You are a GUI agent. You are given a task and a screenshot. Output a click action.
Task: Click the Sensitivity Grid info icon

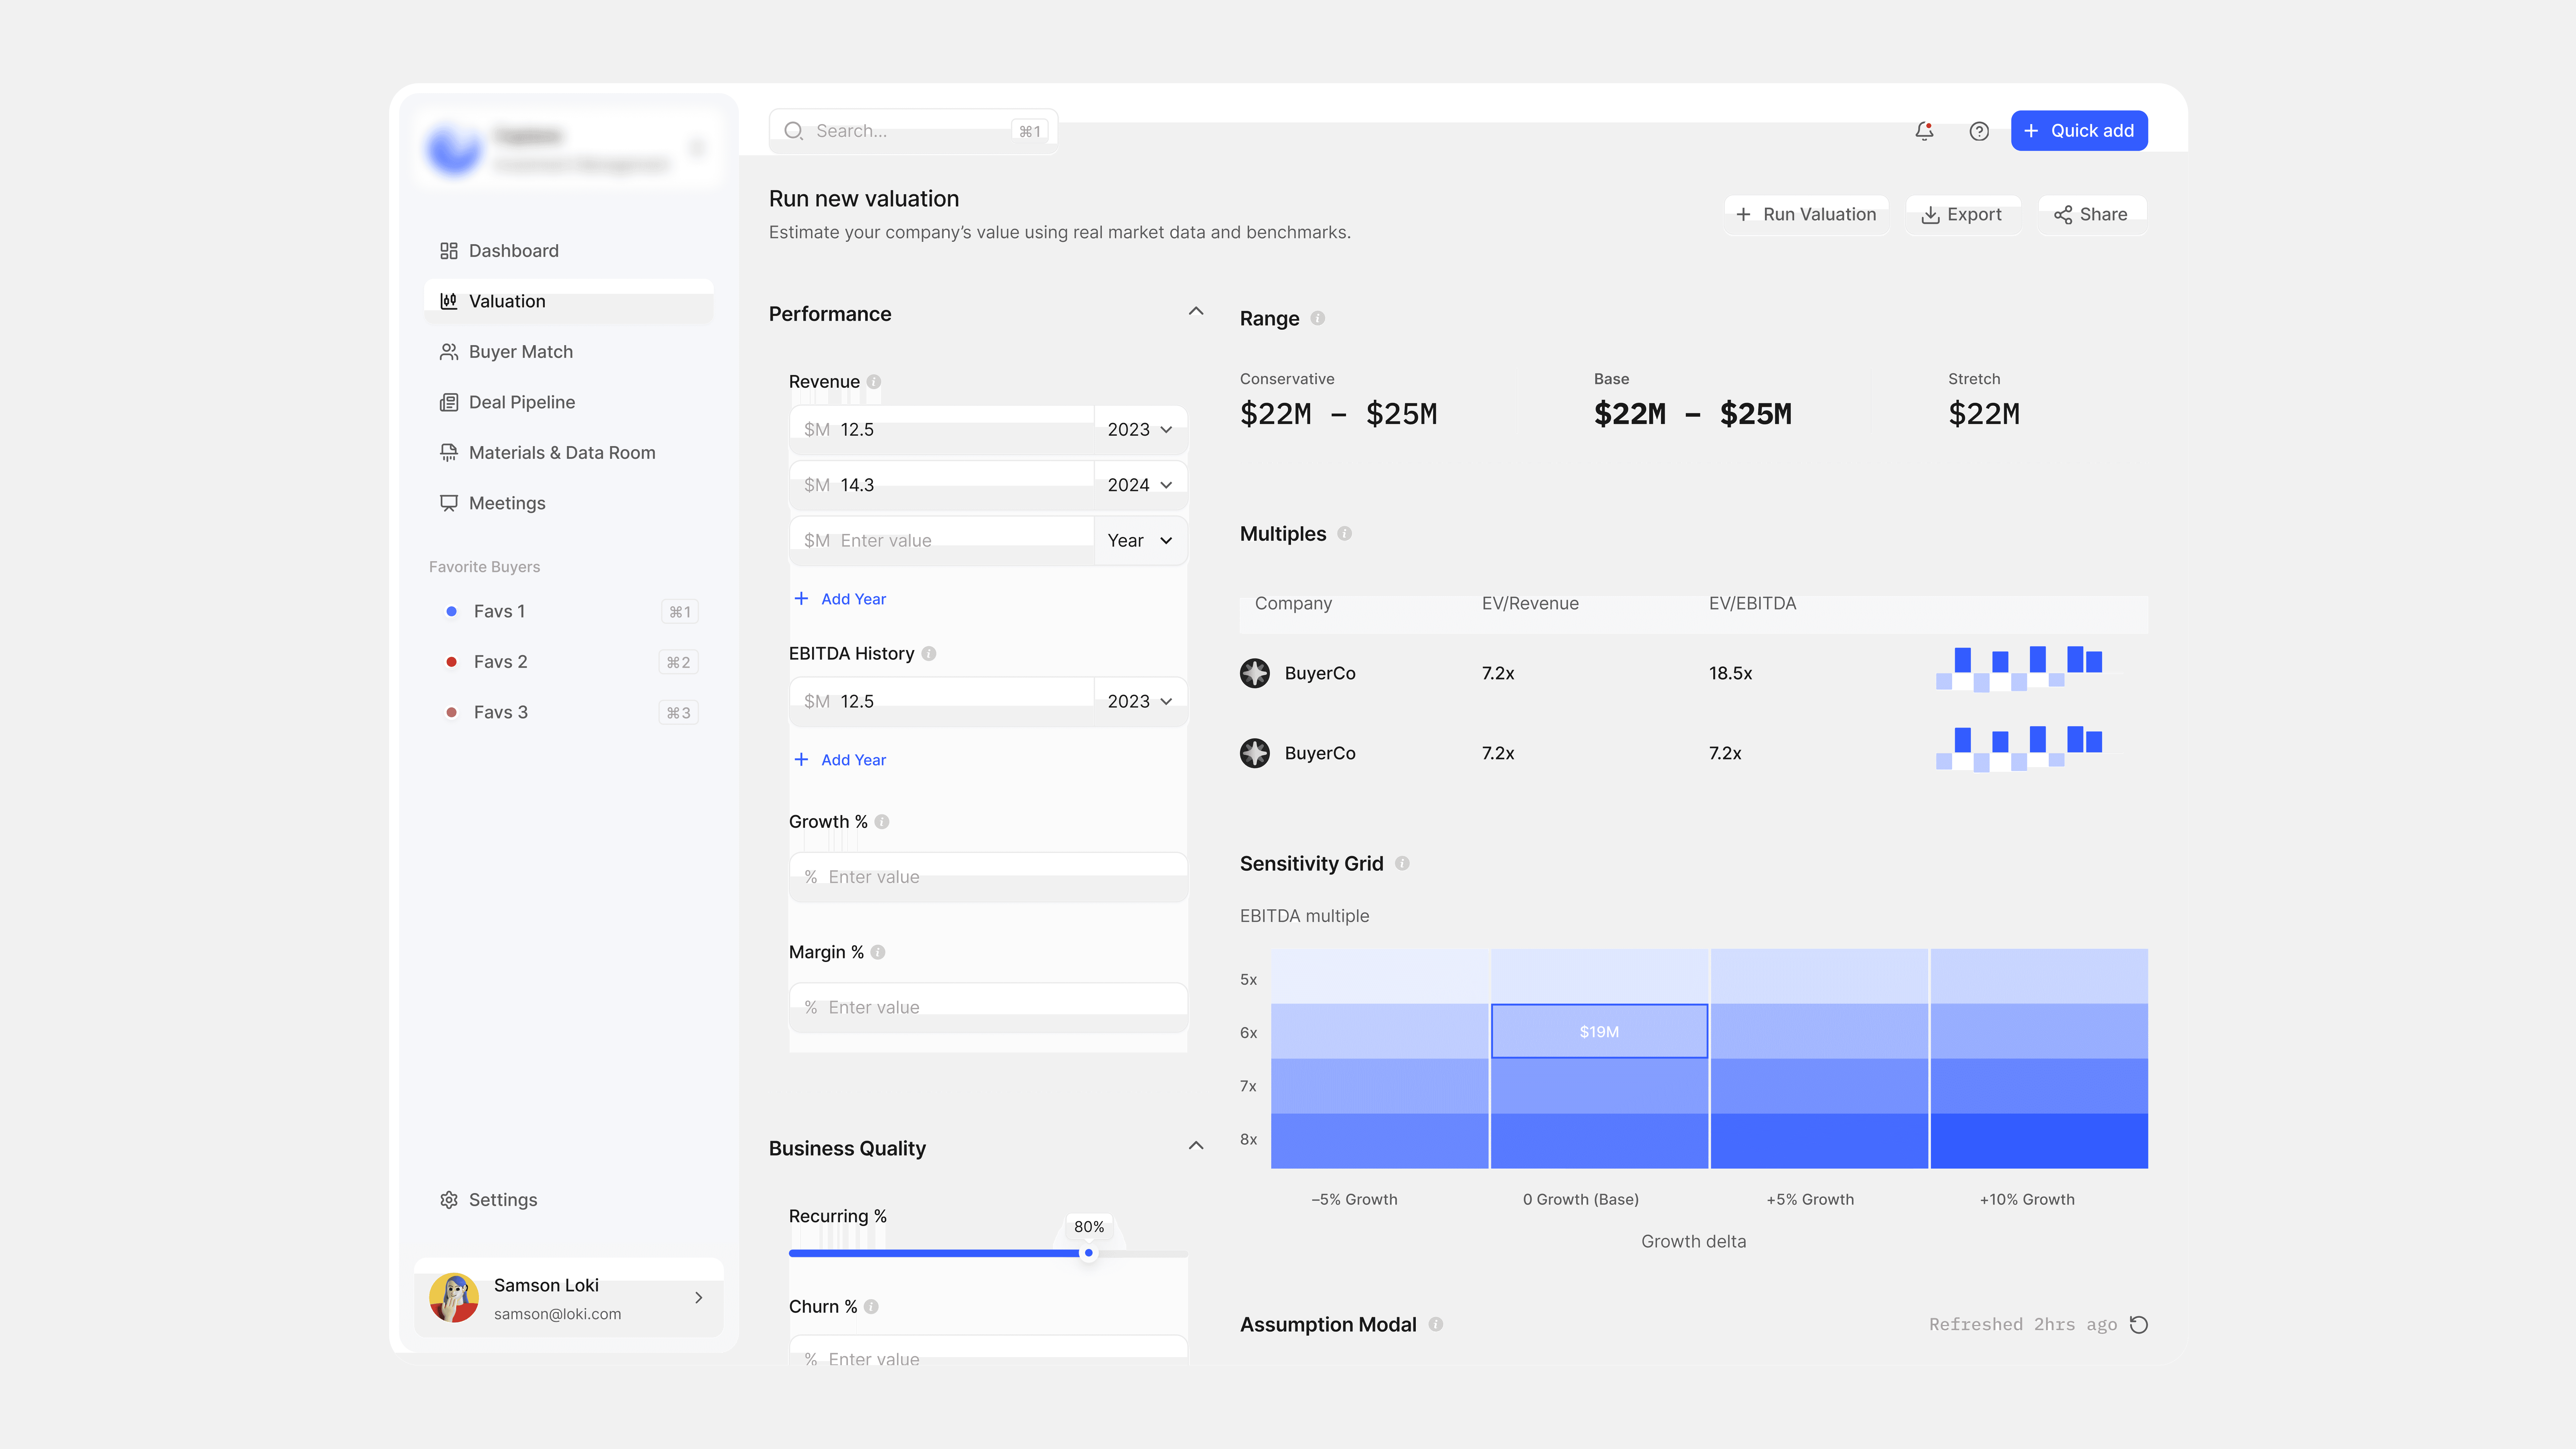(1402, 863)
